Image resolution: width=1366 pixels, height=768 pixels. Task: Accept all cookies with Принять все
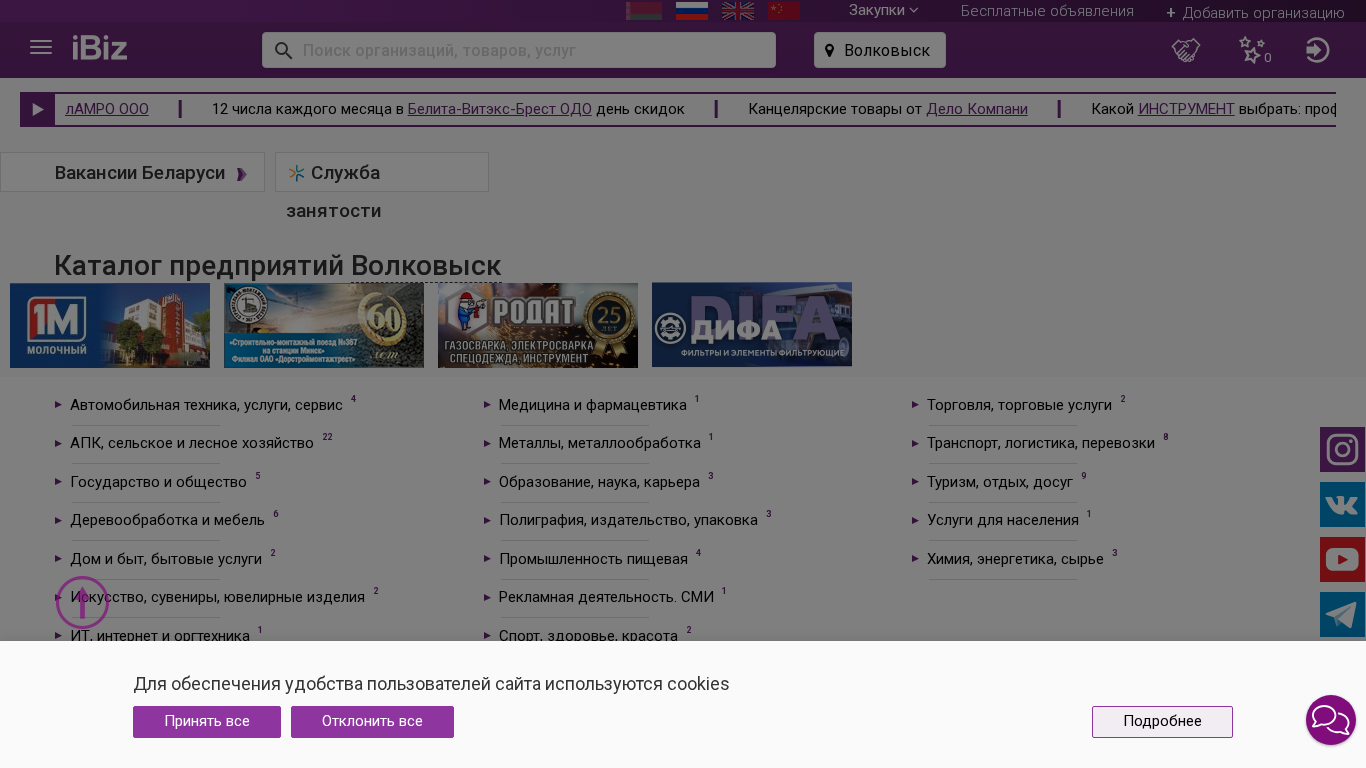207,722
